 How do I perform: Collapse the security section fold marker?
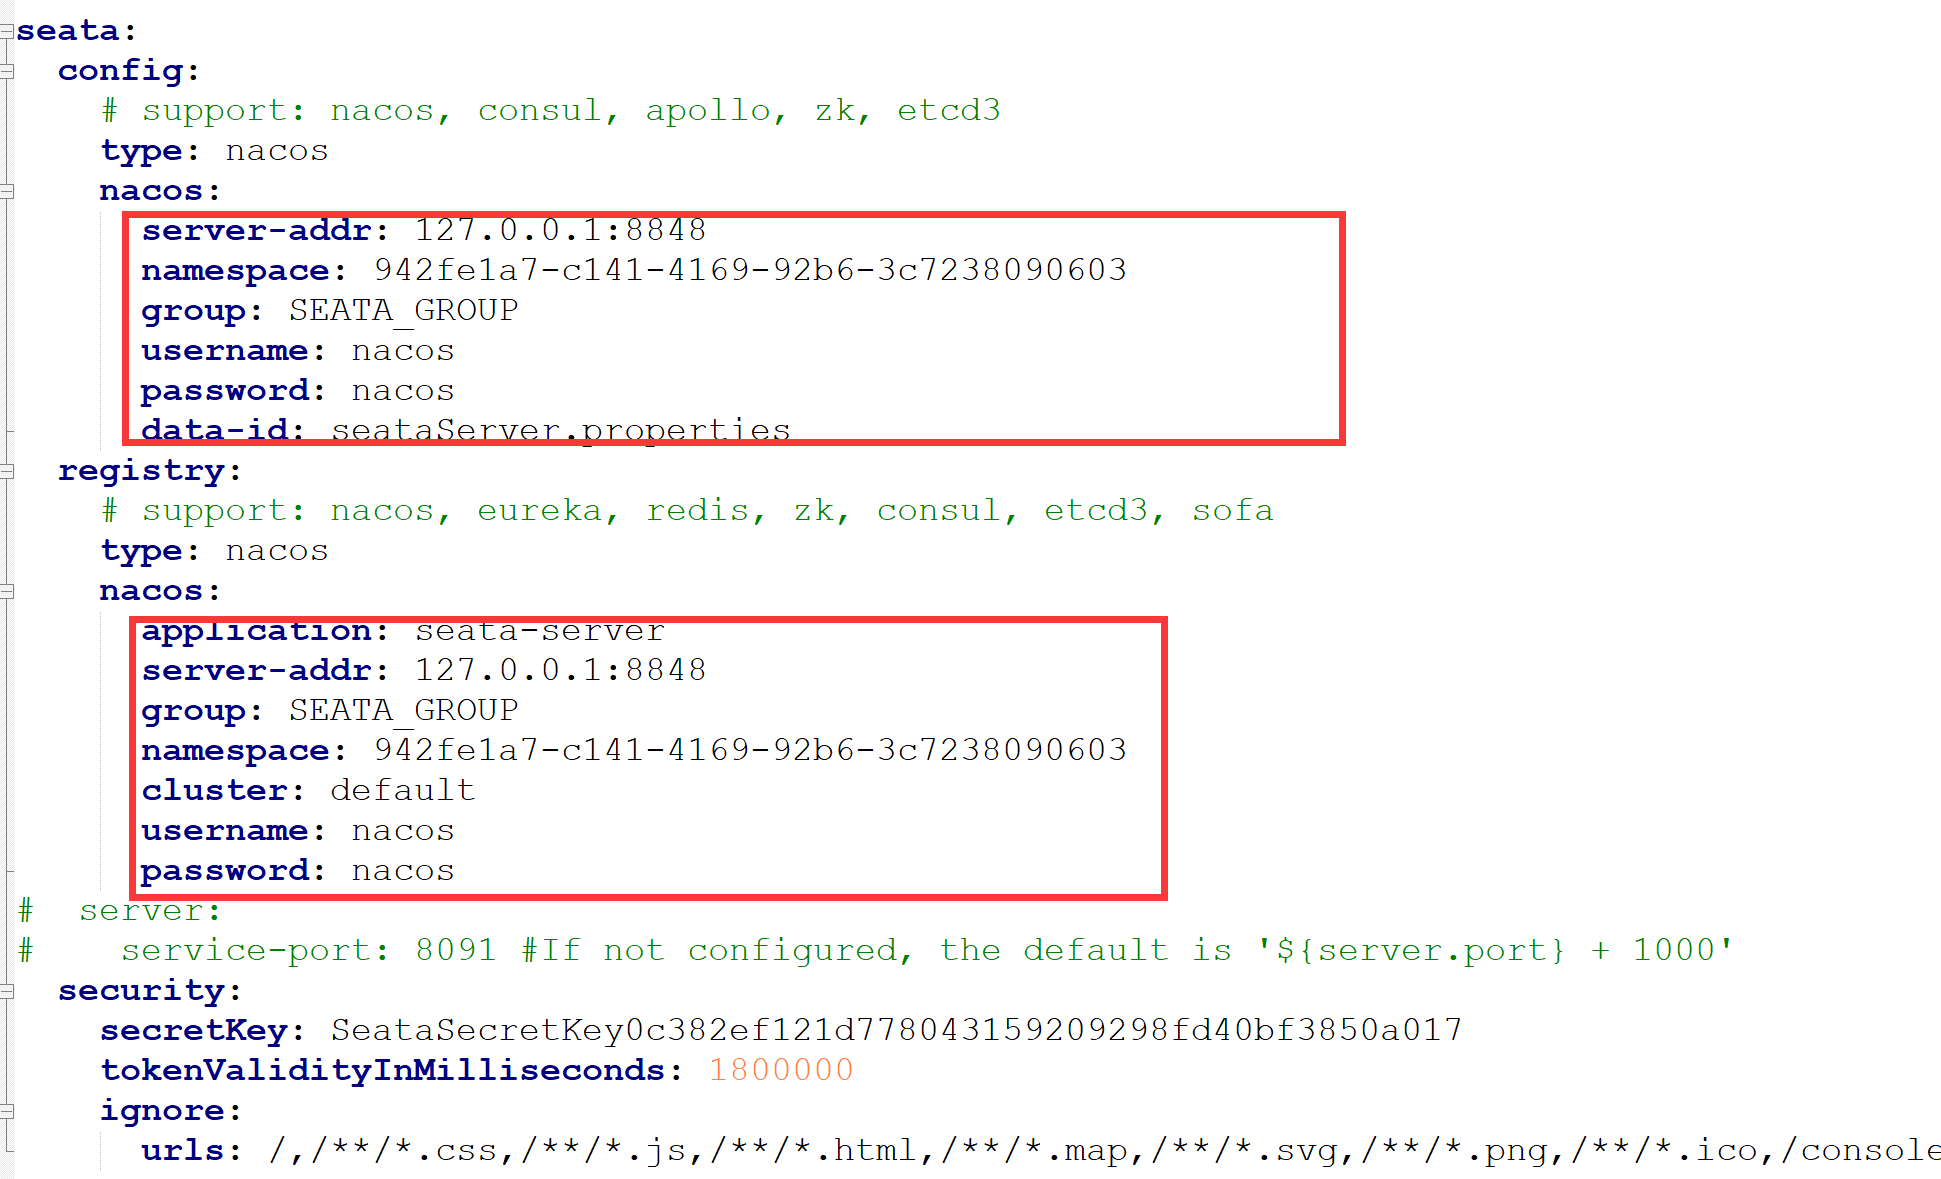click(6, 991)
